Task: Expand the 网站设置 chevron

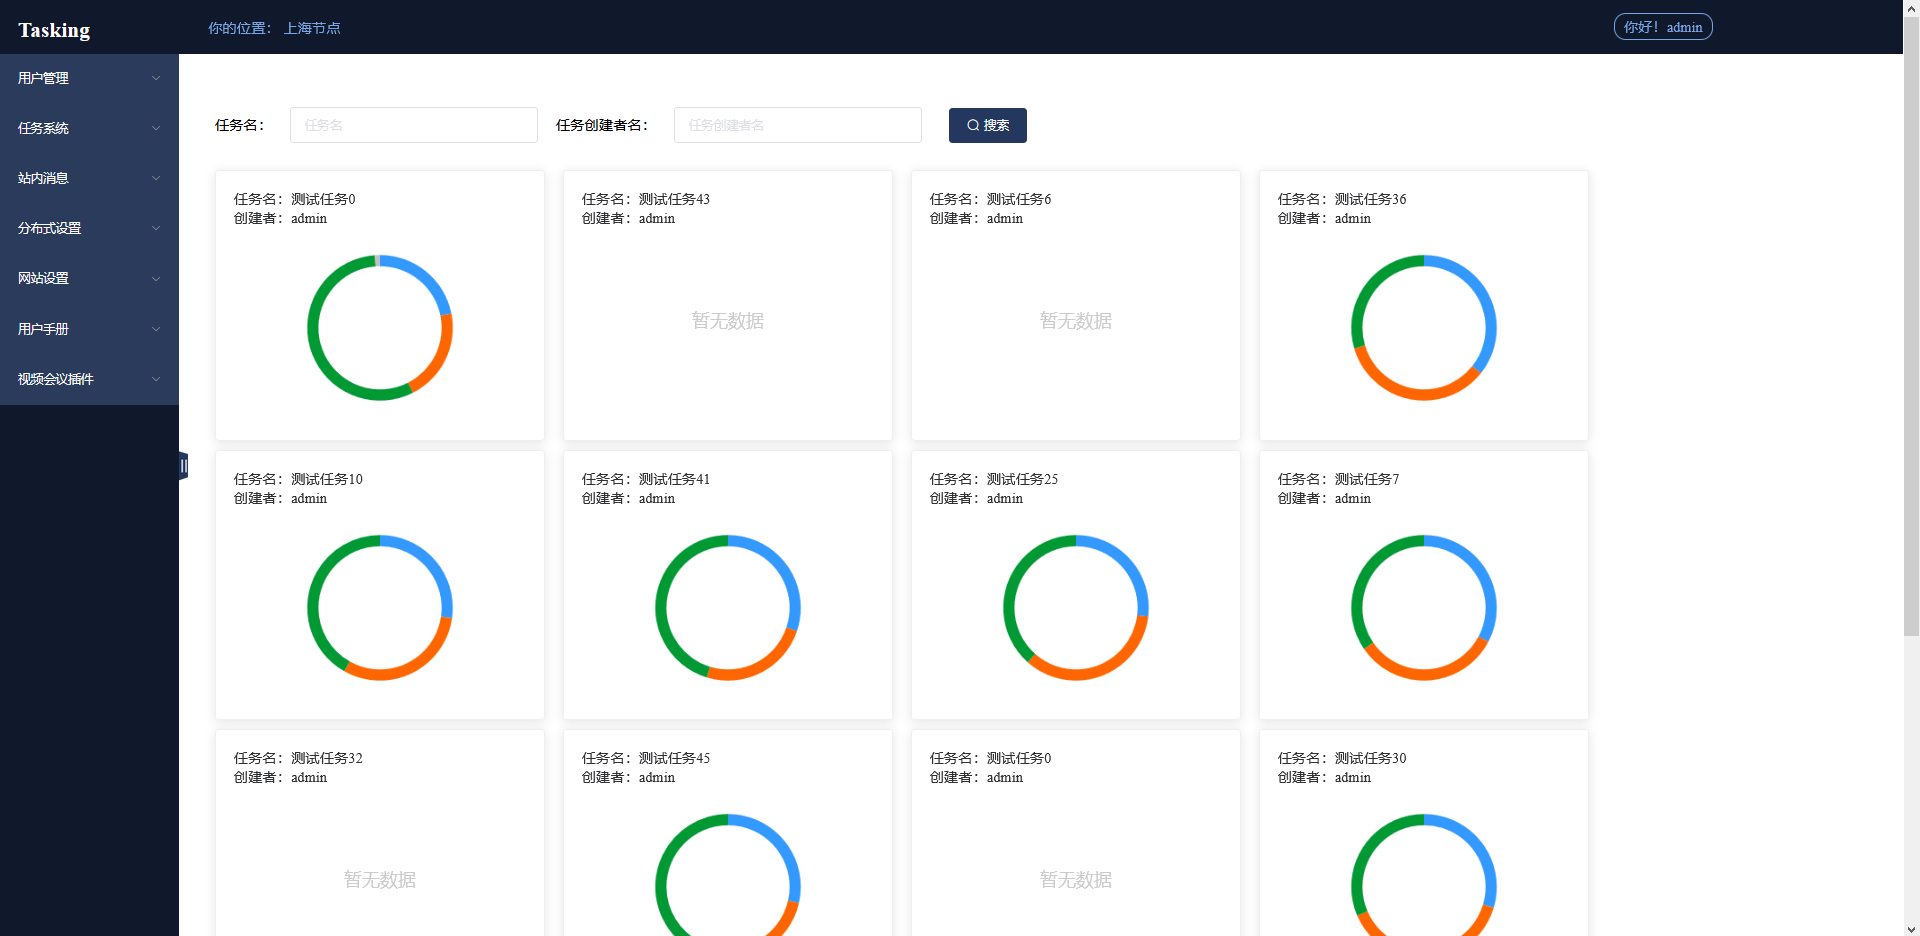Action: point(156,279)
